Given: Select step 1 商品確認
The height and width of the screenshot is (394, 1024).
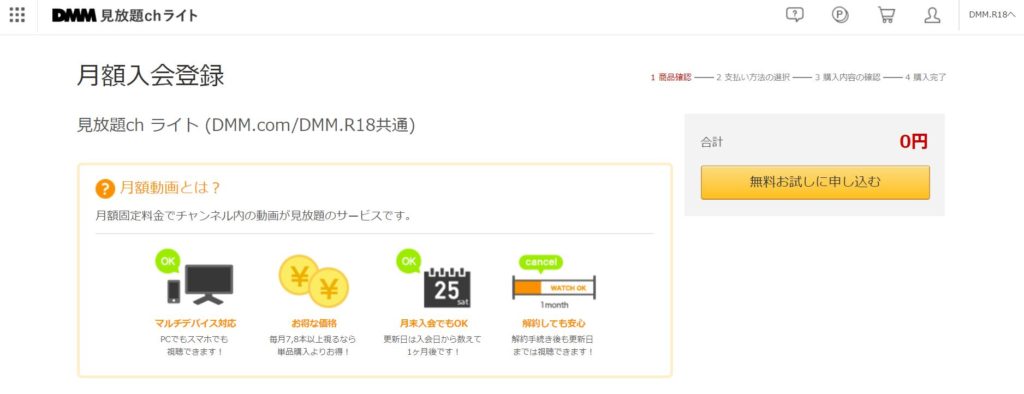Looking at the screenshot, I should pyautogui.click(x=671, y=77).
